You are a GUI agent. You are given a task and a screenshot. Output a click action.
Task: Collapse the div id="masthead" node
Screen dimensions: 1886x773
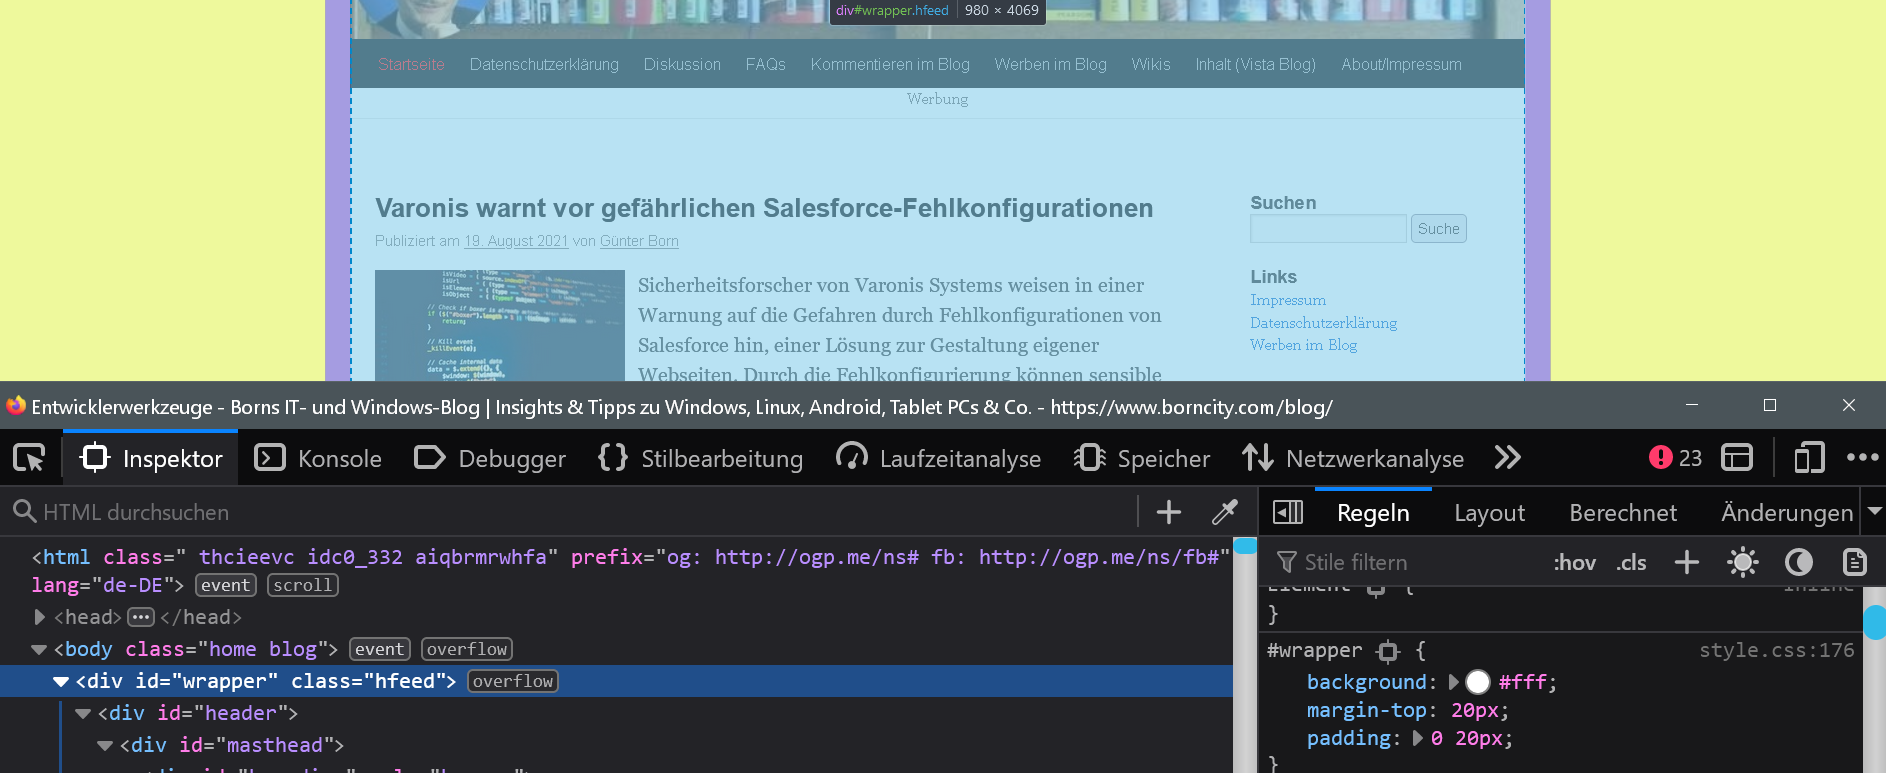[x=105, y=745]
